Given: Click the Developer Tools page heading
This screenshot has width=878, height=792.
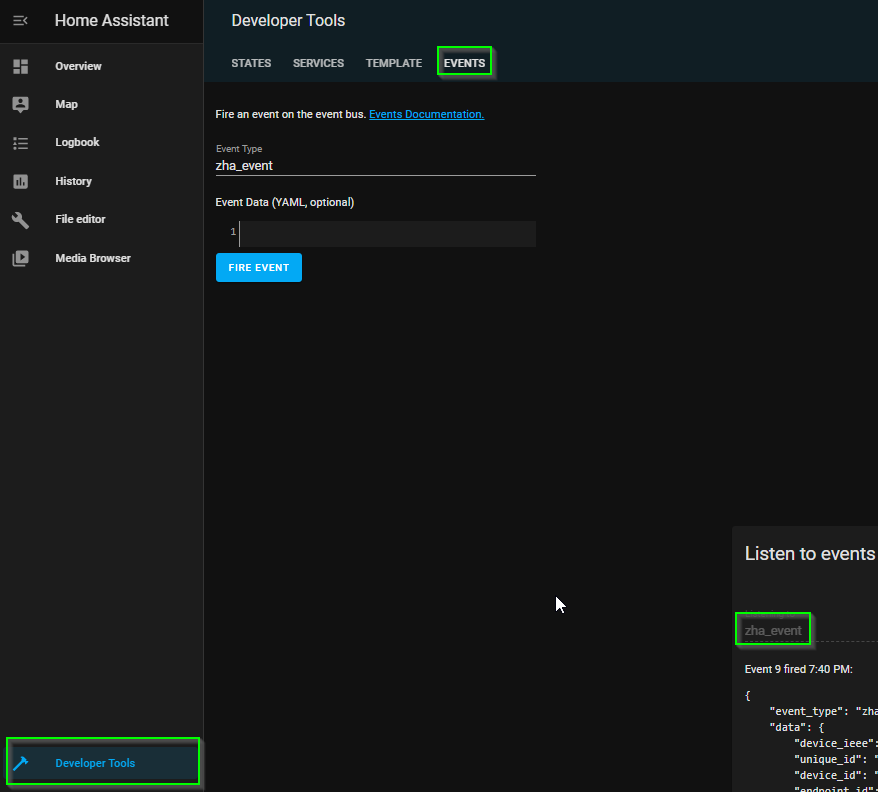Looking at the screenshot, I should pyautogui.click(x=288, y=21).
